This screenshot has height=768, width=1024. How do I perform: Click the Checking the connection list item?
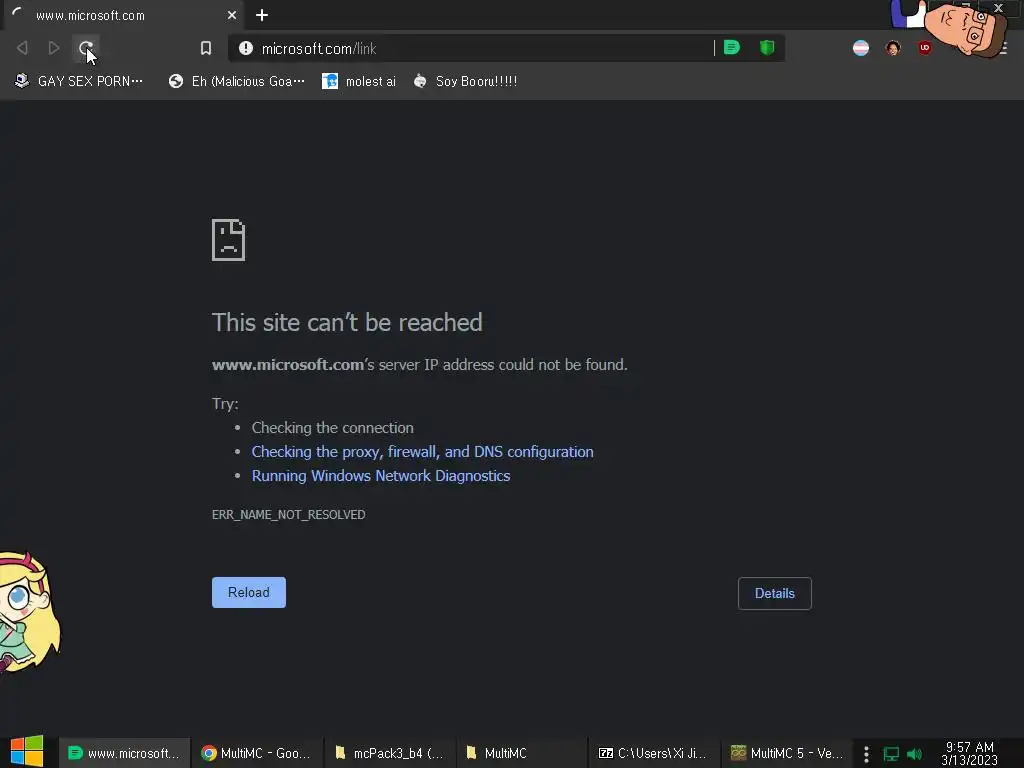point(332,428)
